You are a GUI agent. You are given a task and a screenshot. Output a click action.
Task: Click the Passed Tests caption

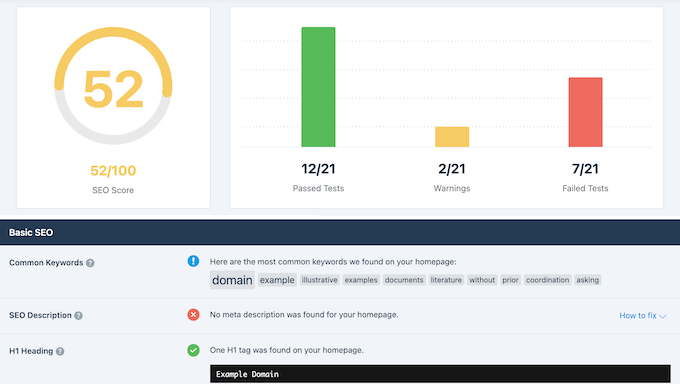[x=318, y=188]
